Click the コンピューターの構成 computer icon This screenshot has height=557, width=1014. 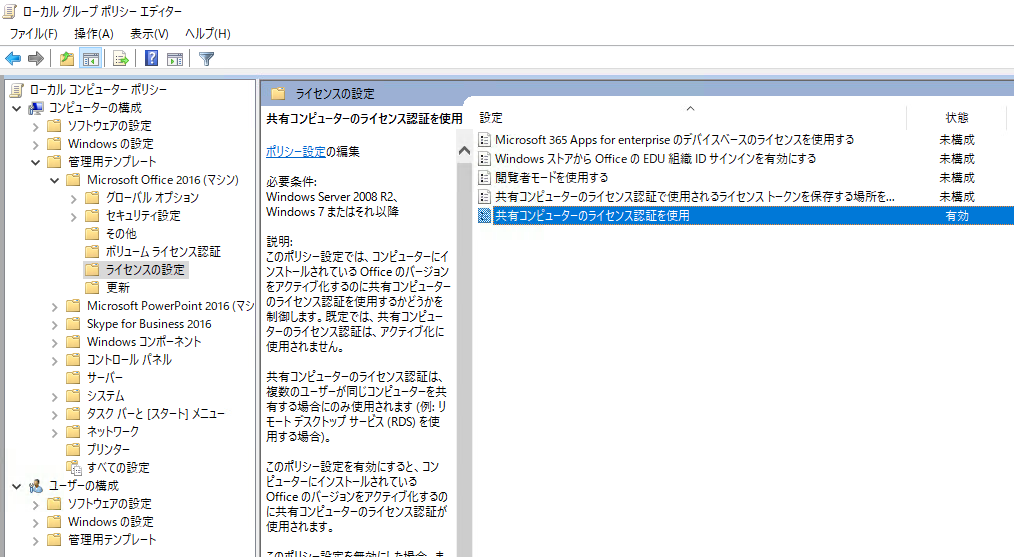tap(36, 107)
